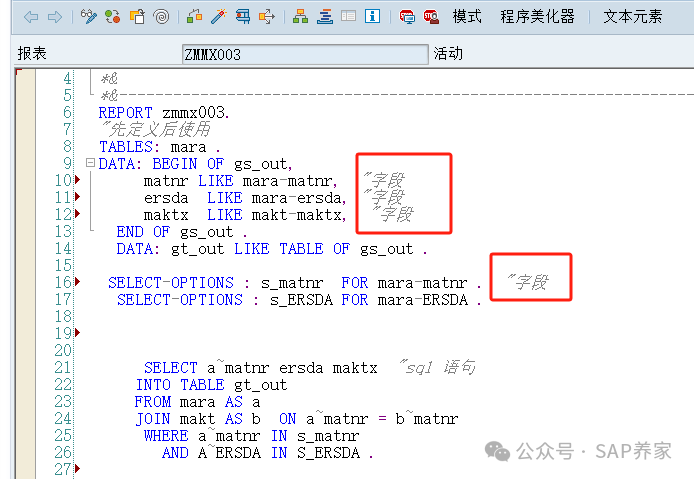
Task: Click line number 6 in the gutter
Action: (67, 112)
